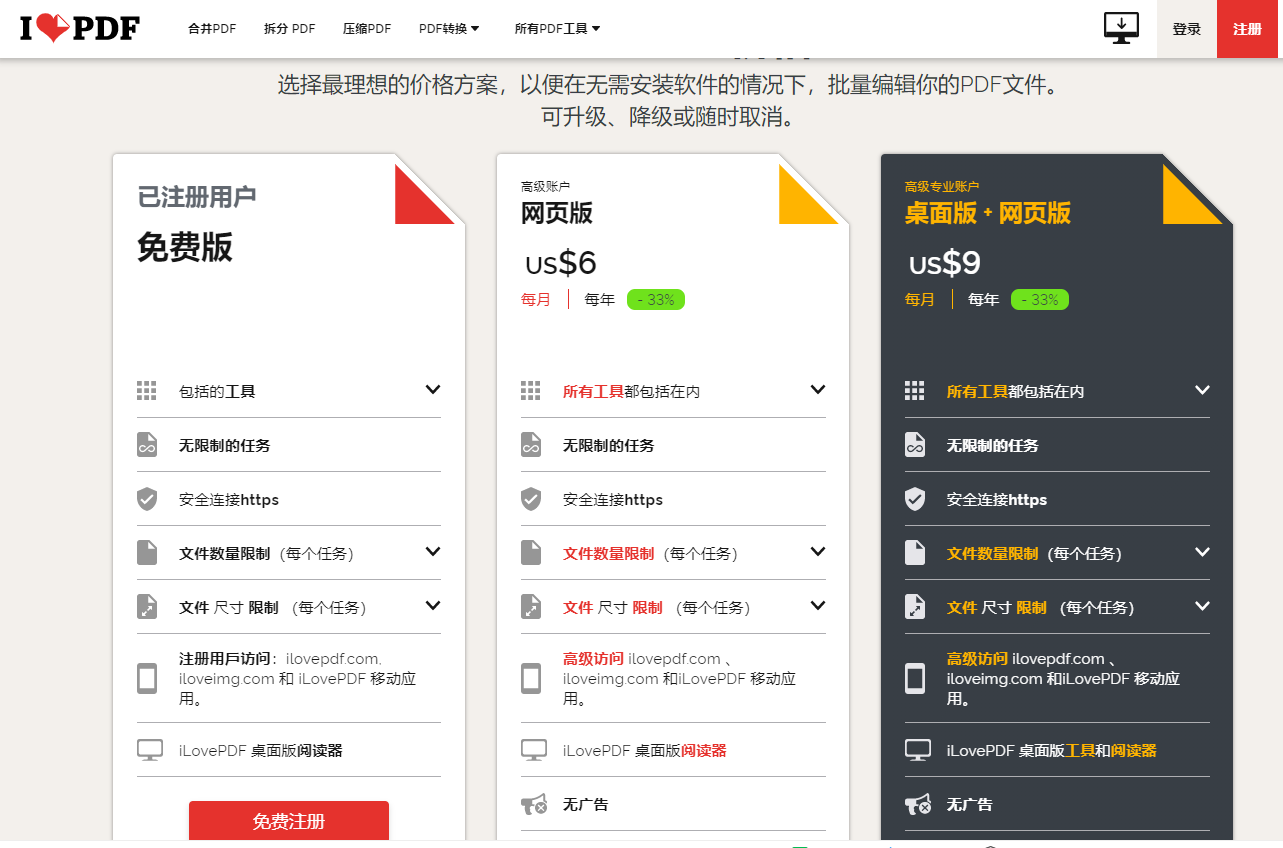The width and height of the screenshot is (1283, 848).
Task: Click phone icon in 网页版 高级访问 row
Action: [x=531, y=678]
